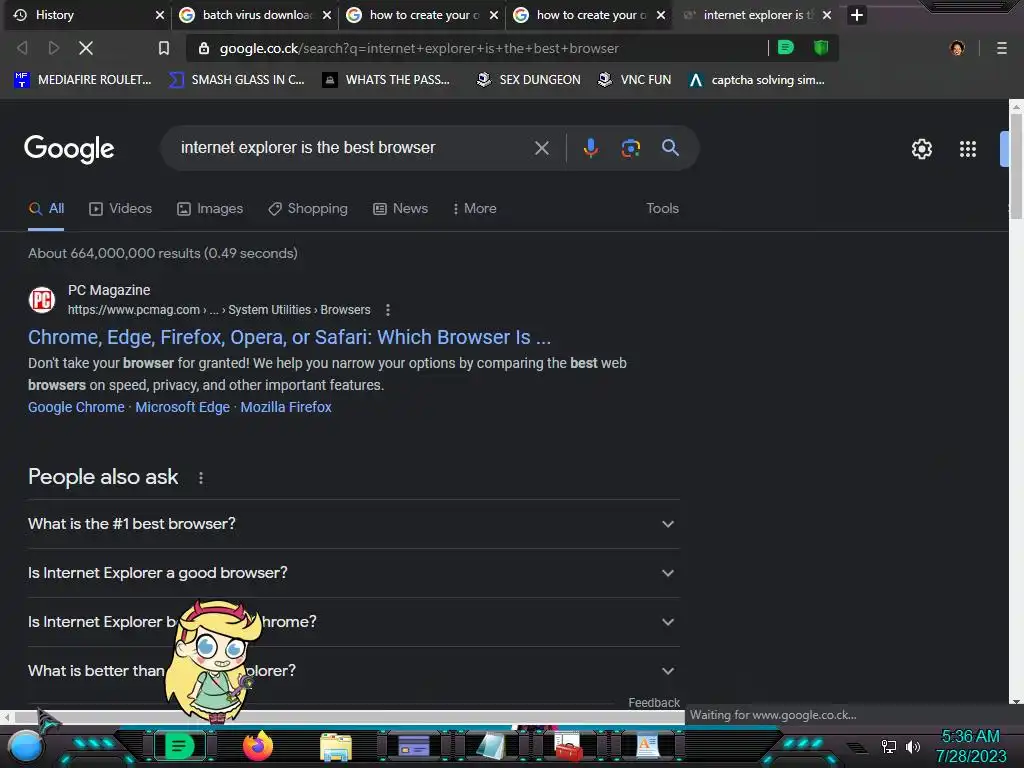Close the batch virus download tab

click(x=327, y=15)
